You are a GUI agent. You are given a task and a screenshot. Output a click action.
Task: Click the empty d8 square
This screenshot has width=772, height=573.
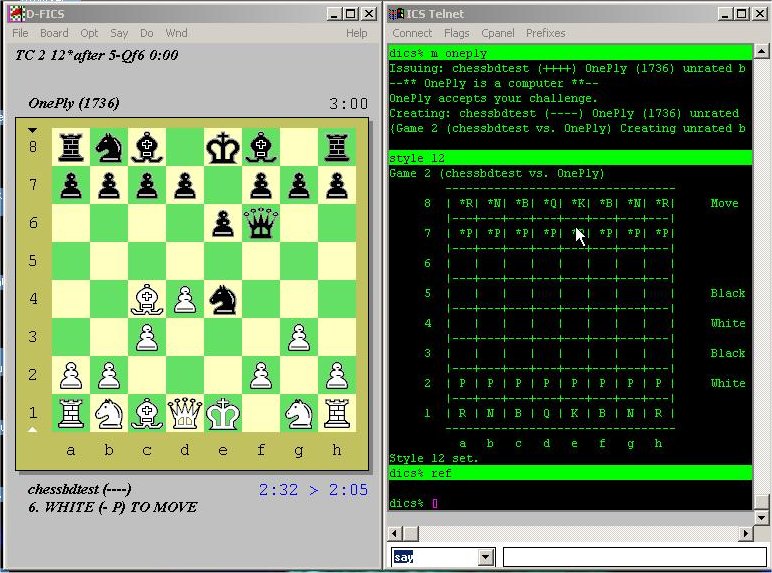tap(185, 147)
